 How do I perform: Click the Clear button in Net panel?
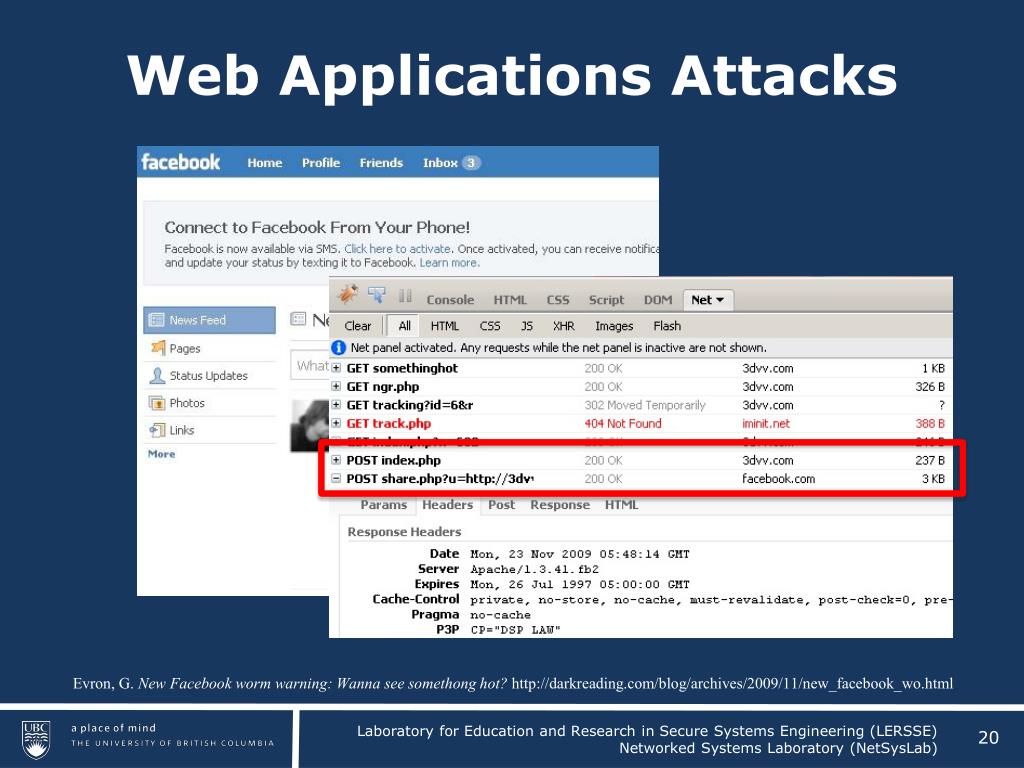(357, 325)
